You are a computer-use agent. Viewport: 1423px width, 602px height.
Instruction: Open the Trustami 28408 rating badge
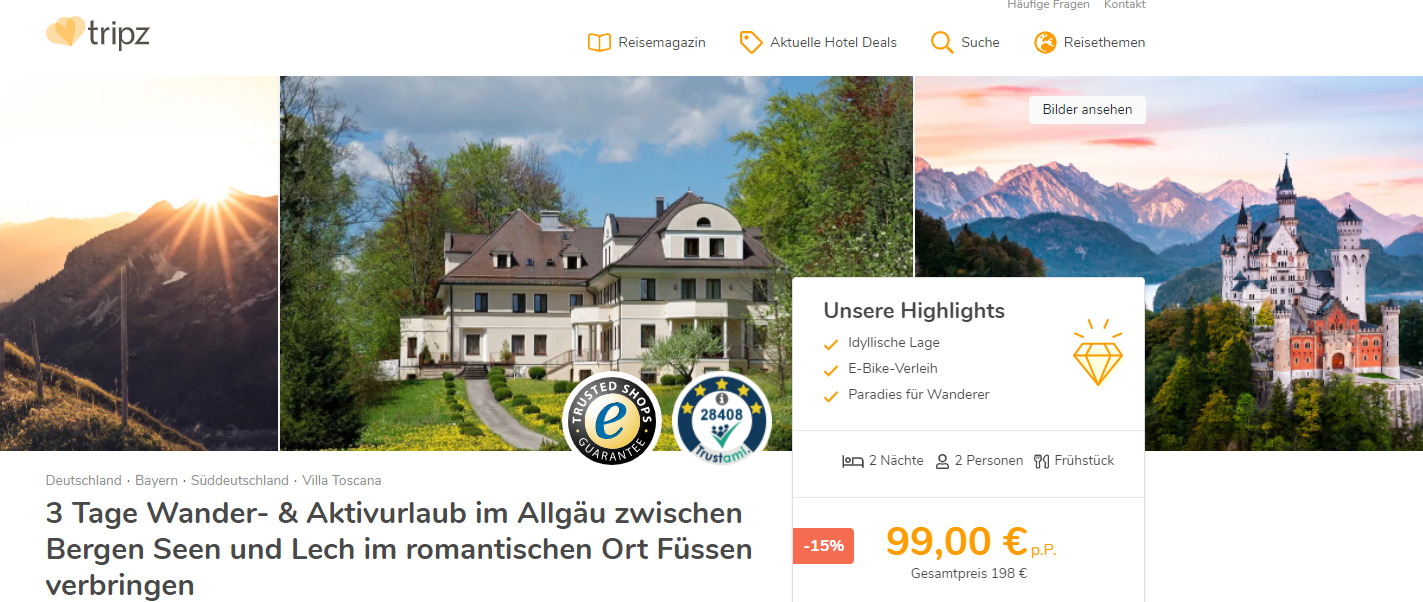(x=722, y=420)
